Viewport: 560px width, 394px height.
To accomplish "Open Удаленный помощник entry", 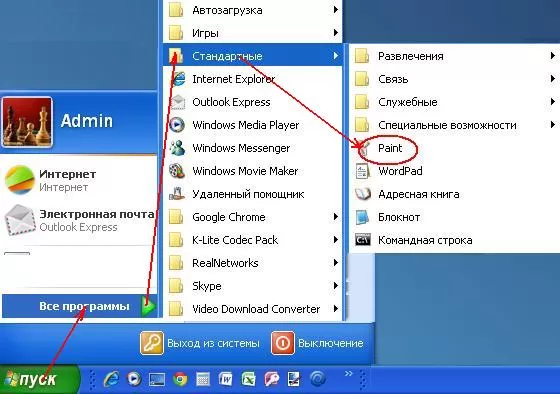I will [253, 194].
